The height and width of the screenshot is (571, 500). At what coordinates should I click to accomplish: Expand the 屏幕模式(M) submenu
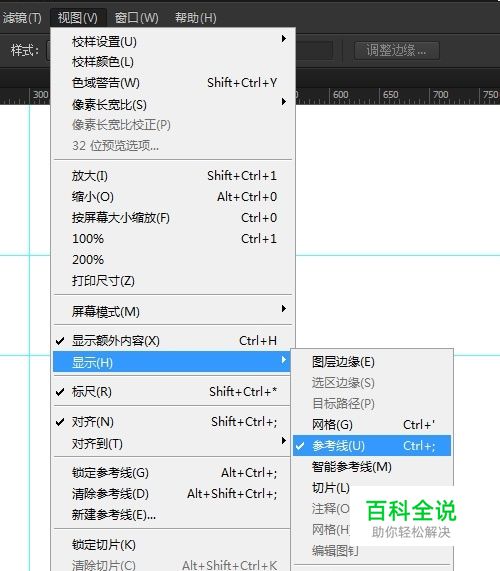172,311
